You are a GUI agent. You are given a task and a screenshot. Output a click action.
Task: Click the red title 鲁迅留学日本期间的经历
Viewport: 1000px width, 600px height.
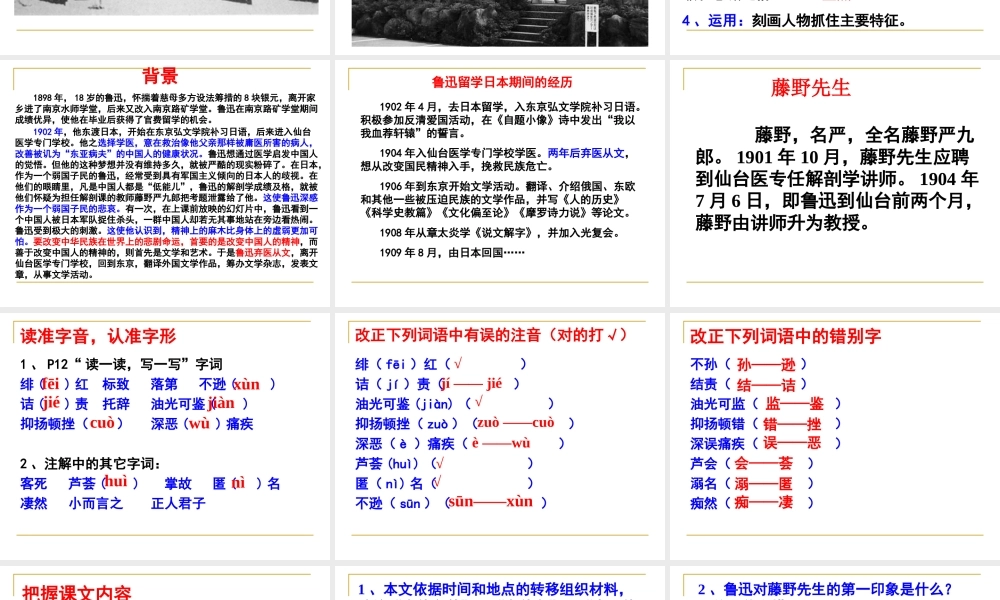tap(502, 82)
